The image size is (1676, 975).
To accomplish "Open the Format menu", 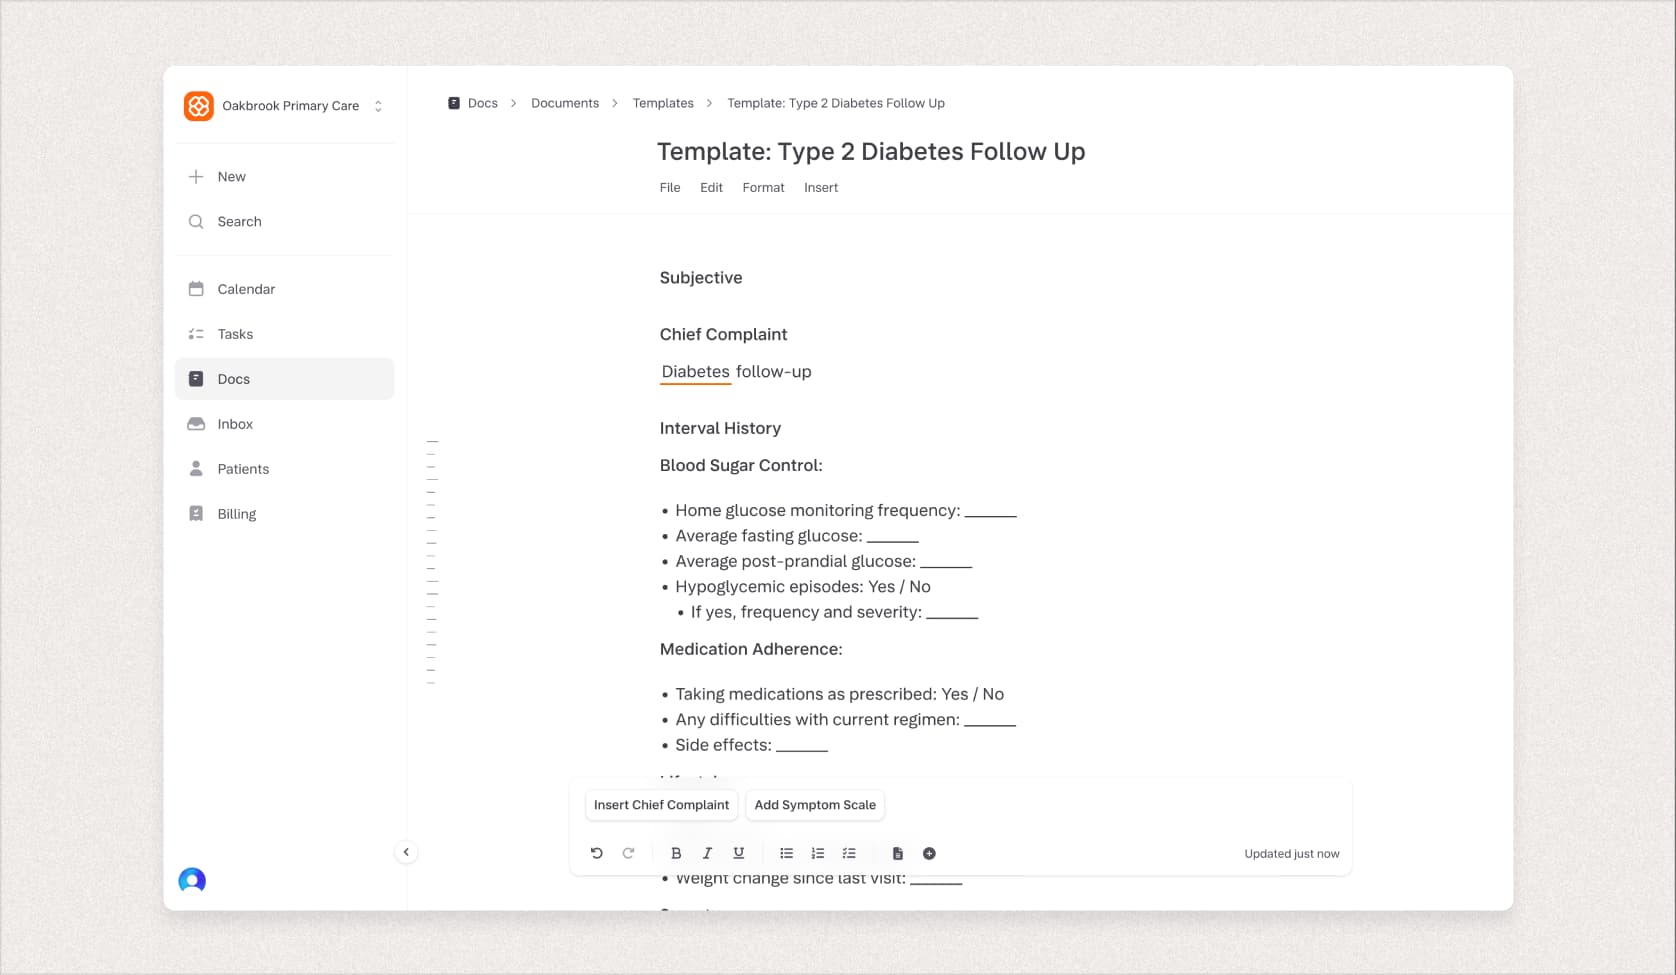I will point(763,187).
